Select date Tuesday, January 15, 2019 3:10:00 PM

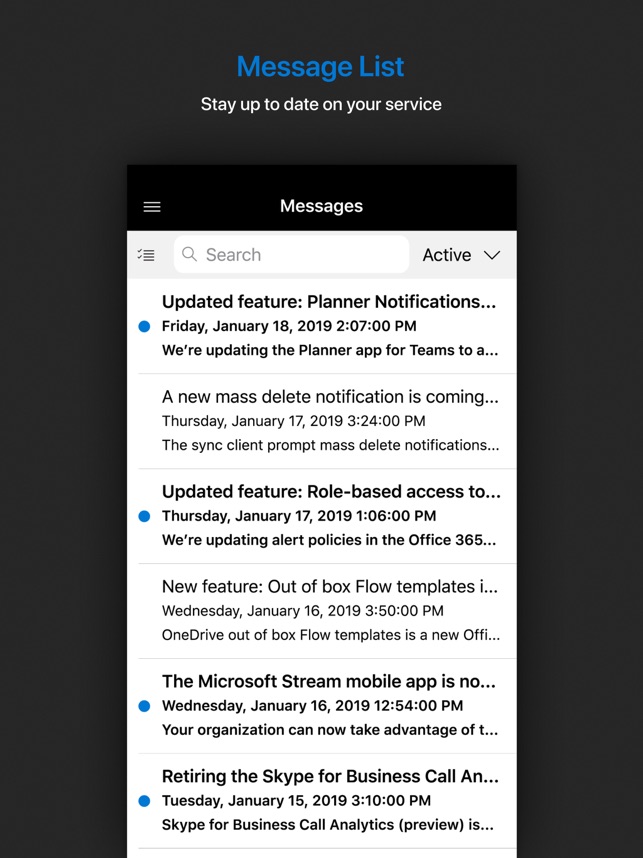[296, 801]
